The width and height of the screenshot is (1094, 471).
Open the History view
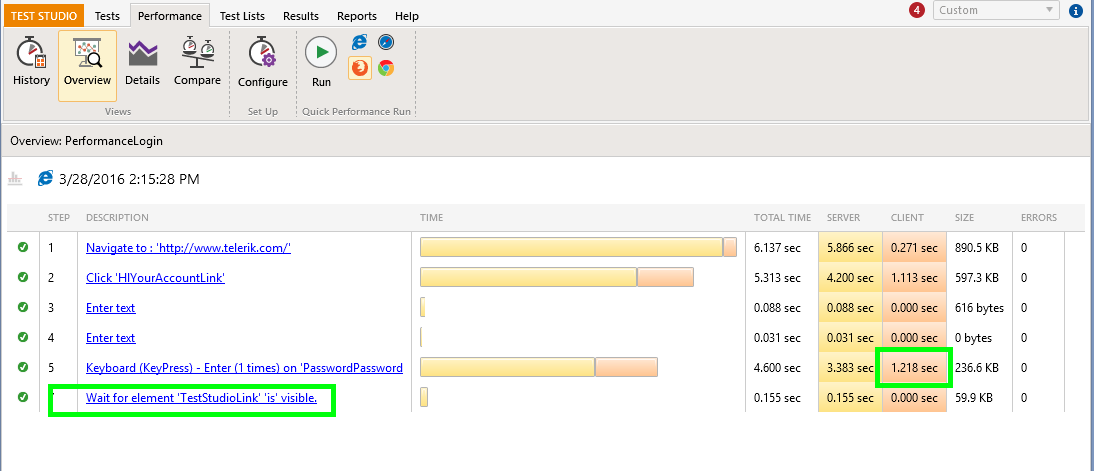pos(31,63)
